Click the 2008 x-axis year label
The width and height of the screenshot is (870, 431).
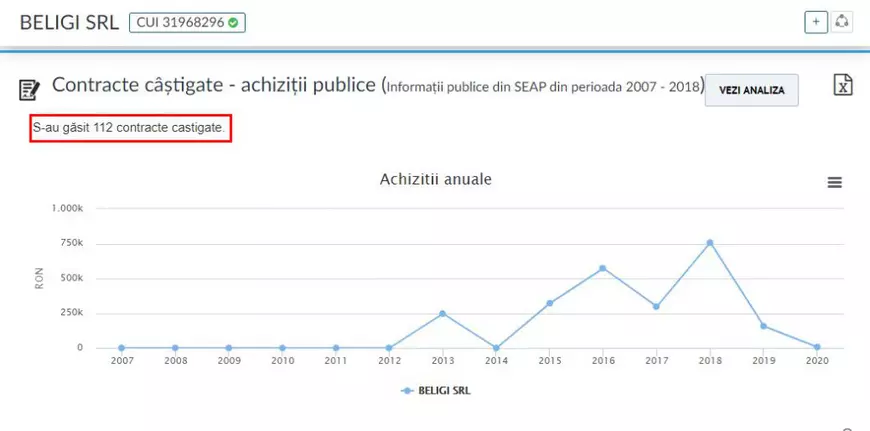click(175, 361)
